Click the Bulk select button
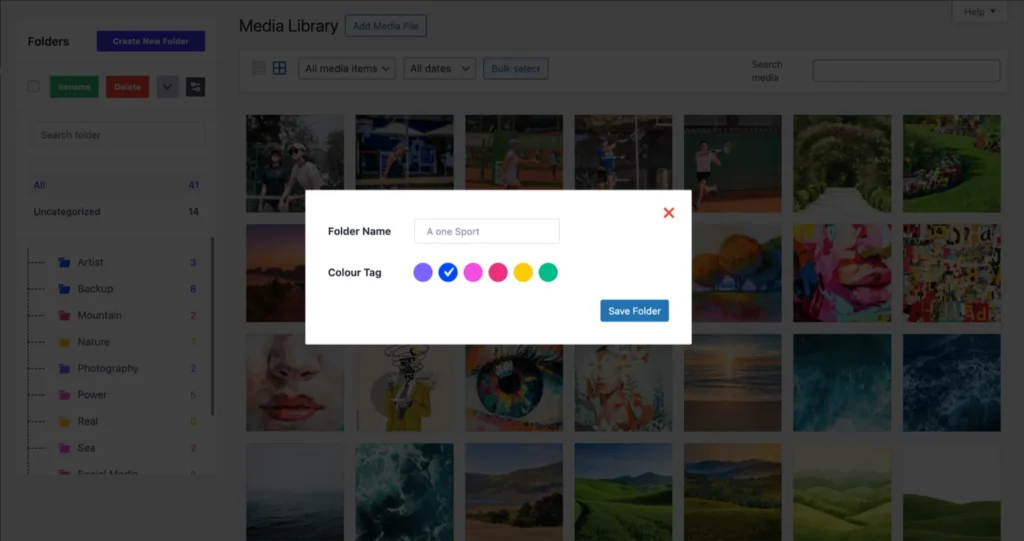1024x541 pixels. click(x=515, y=69)
